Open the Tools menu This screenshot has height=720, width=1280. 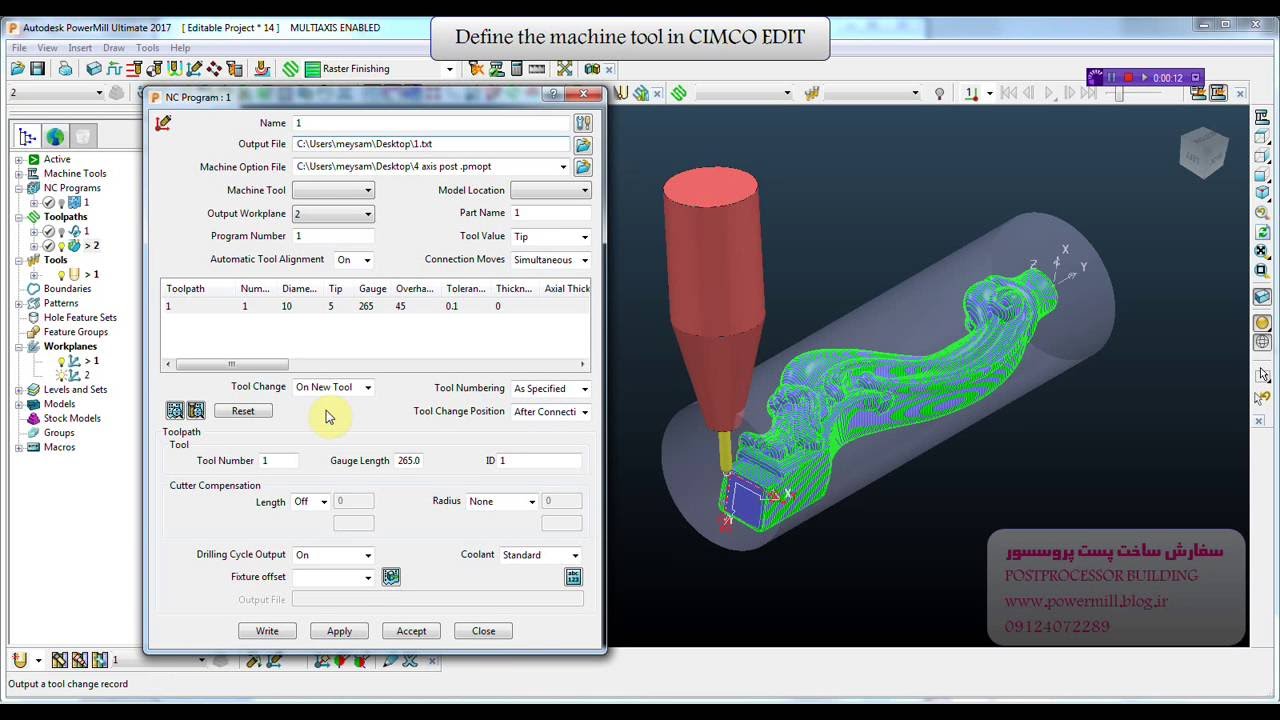[147, 48]
